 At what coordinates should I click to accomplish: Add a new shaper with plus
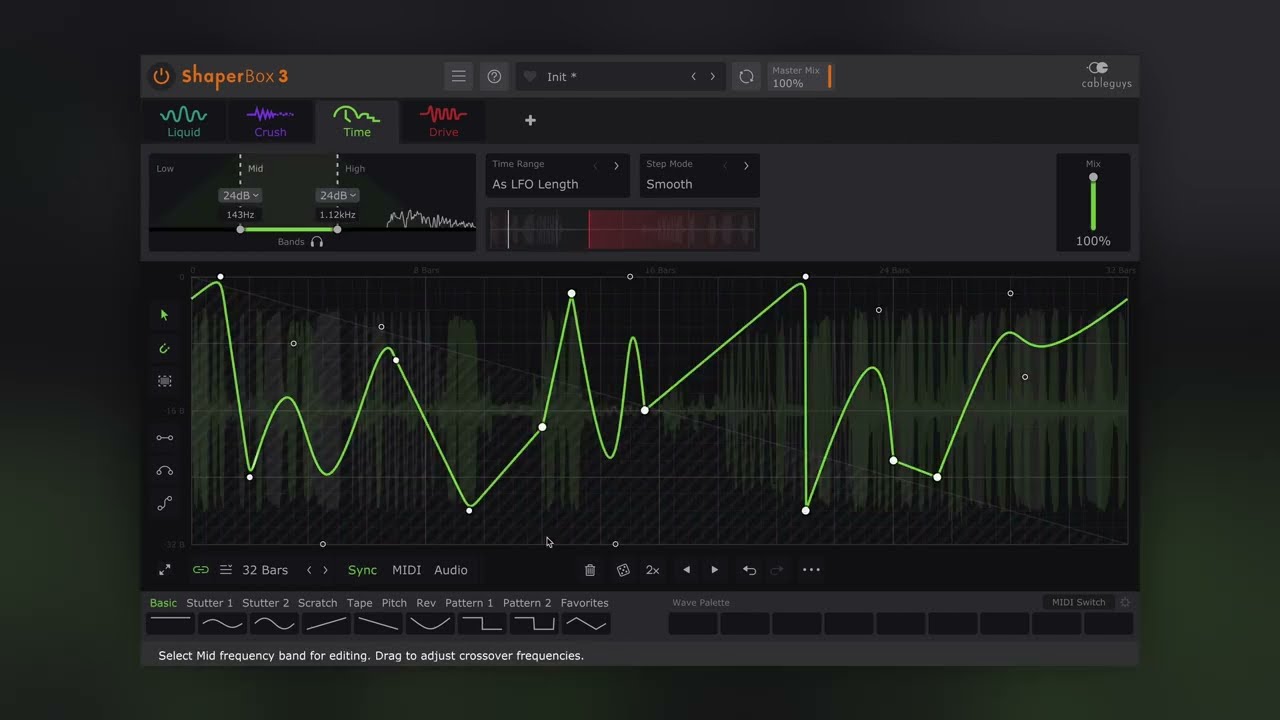click(x=530, y=121)
